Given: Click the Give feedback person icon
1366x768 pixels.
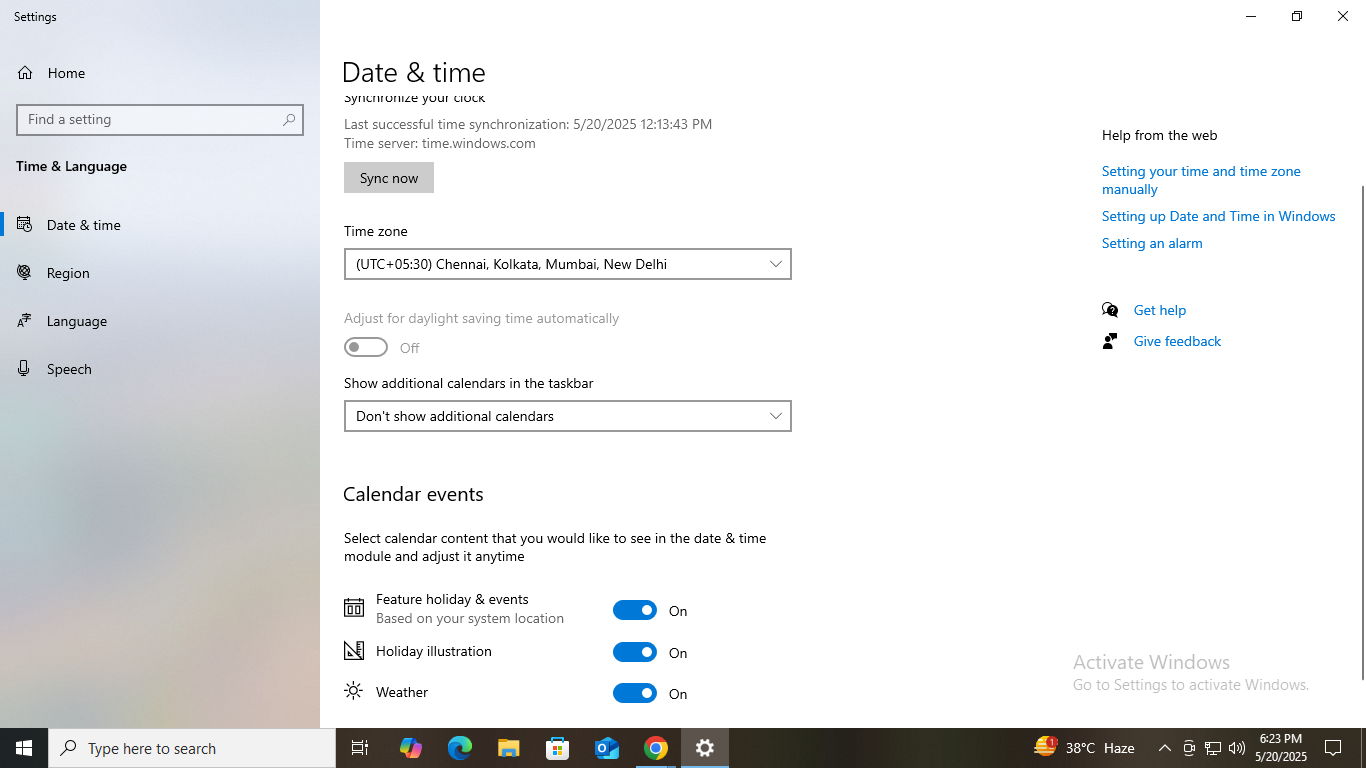Looking at the screenshot, I should 1110,341.
